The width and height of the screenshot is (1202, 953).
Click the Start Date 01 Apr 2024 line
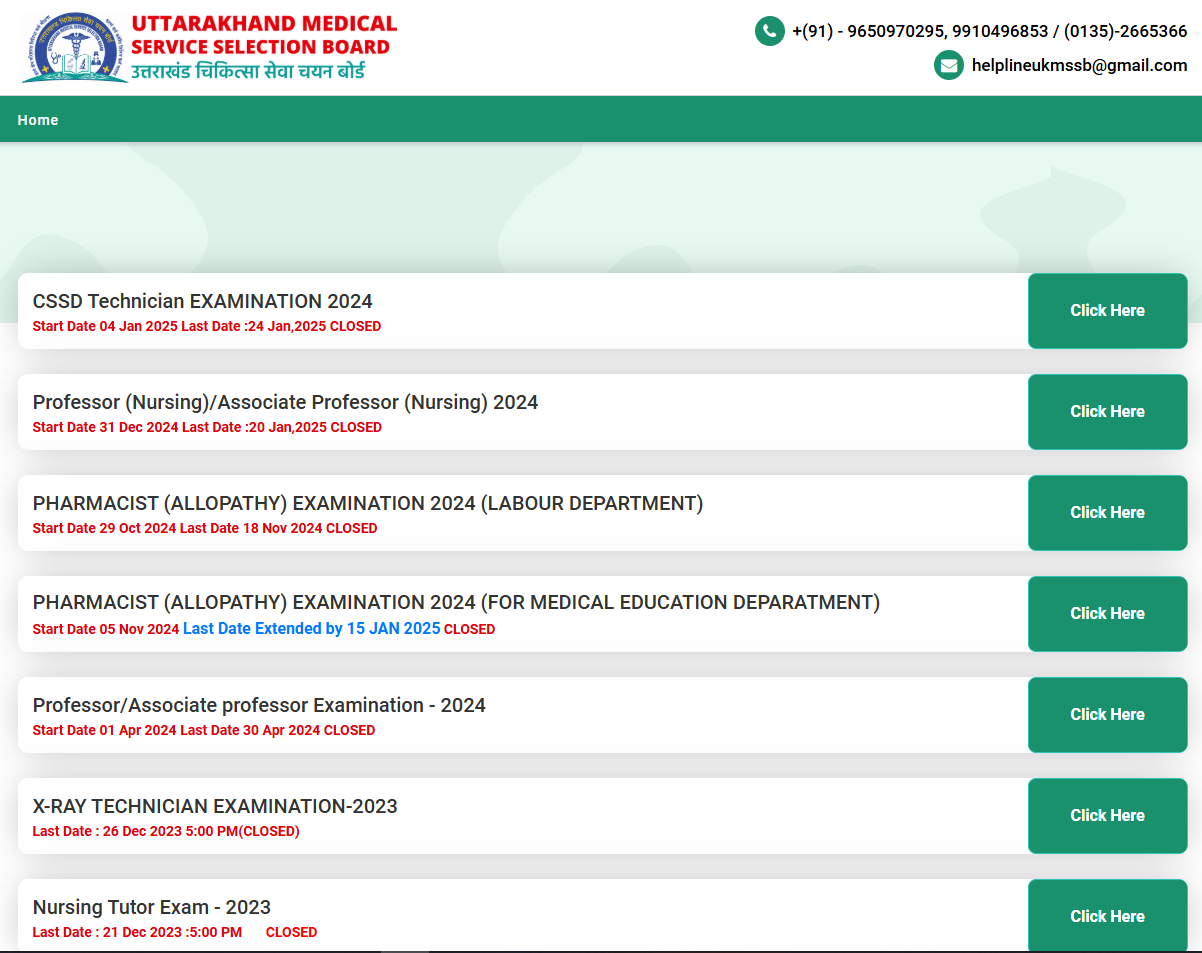pos(204,730)
